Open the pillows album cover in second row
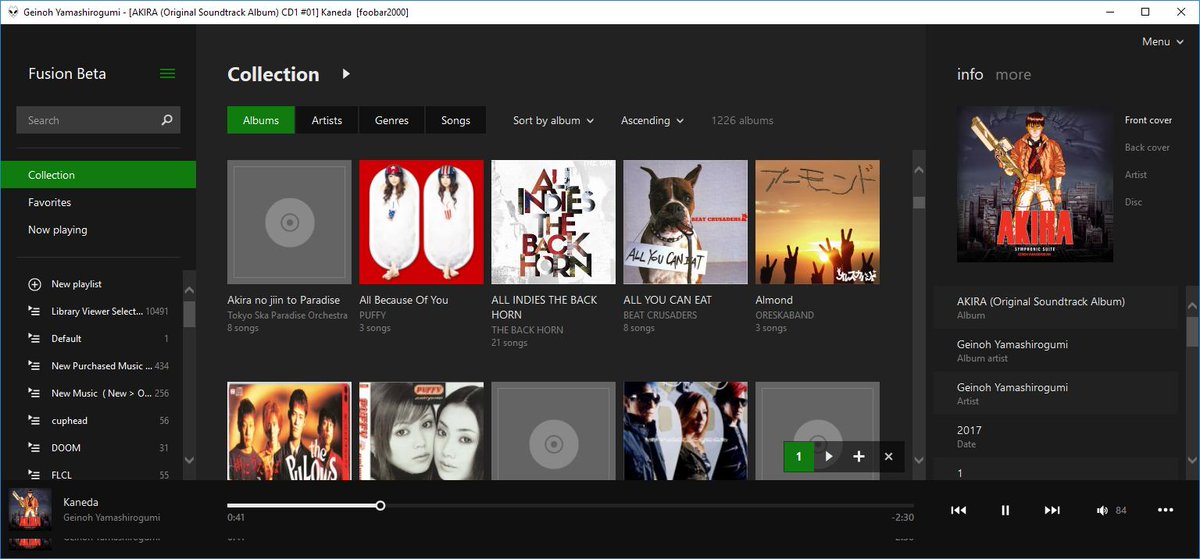The width and height of the screenshot is (1200, 559). (289, 431)
